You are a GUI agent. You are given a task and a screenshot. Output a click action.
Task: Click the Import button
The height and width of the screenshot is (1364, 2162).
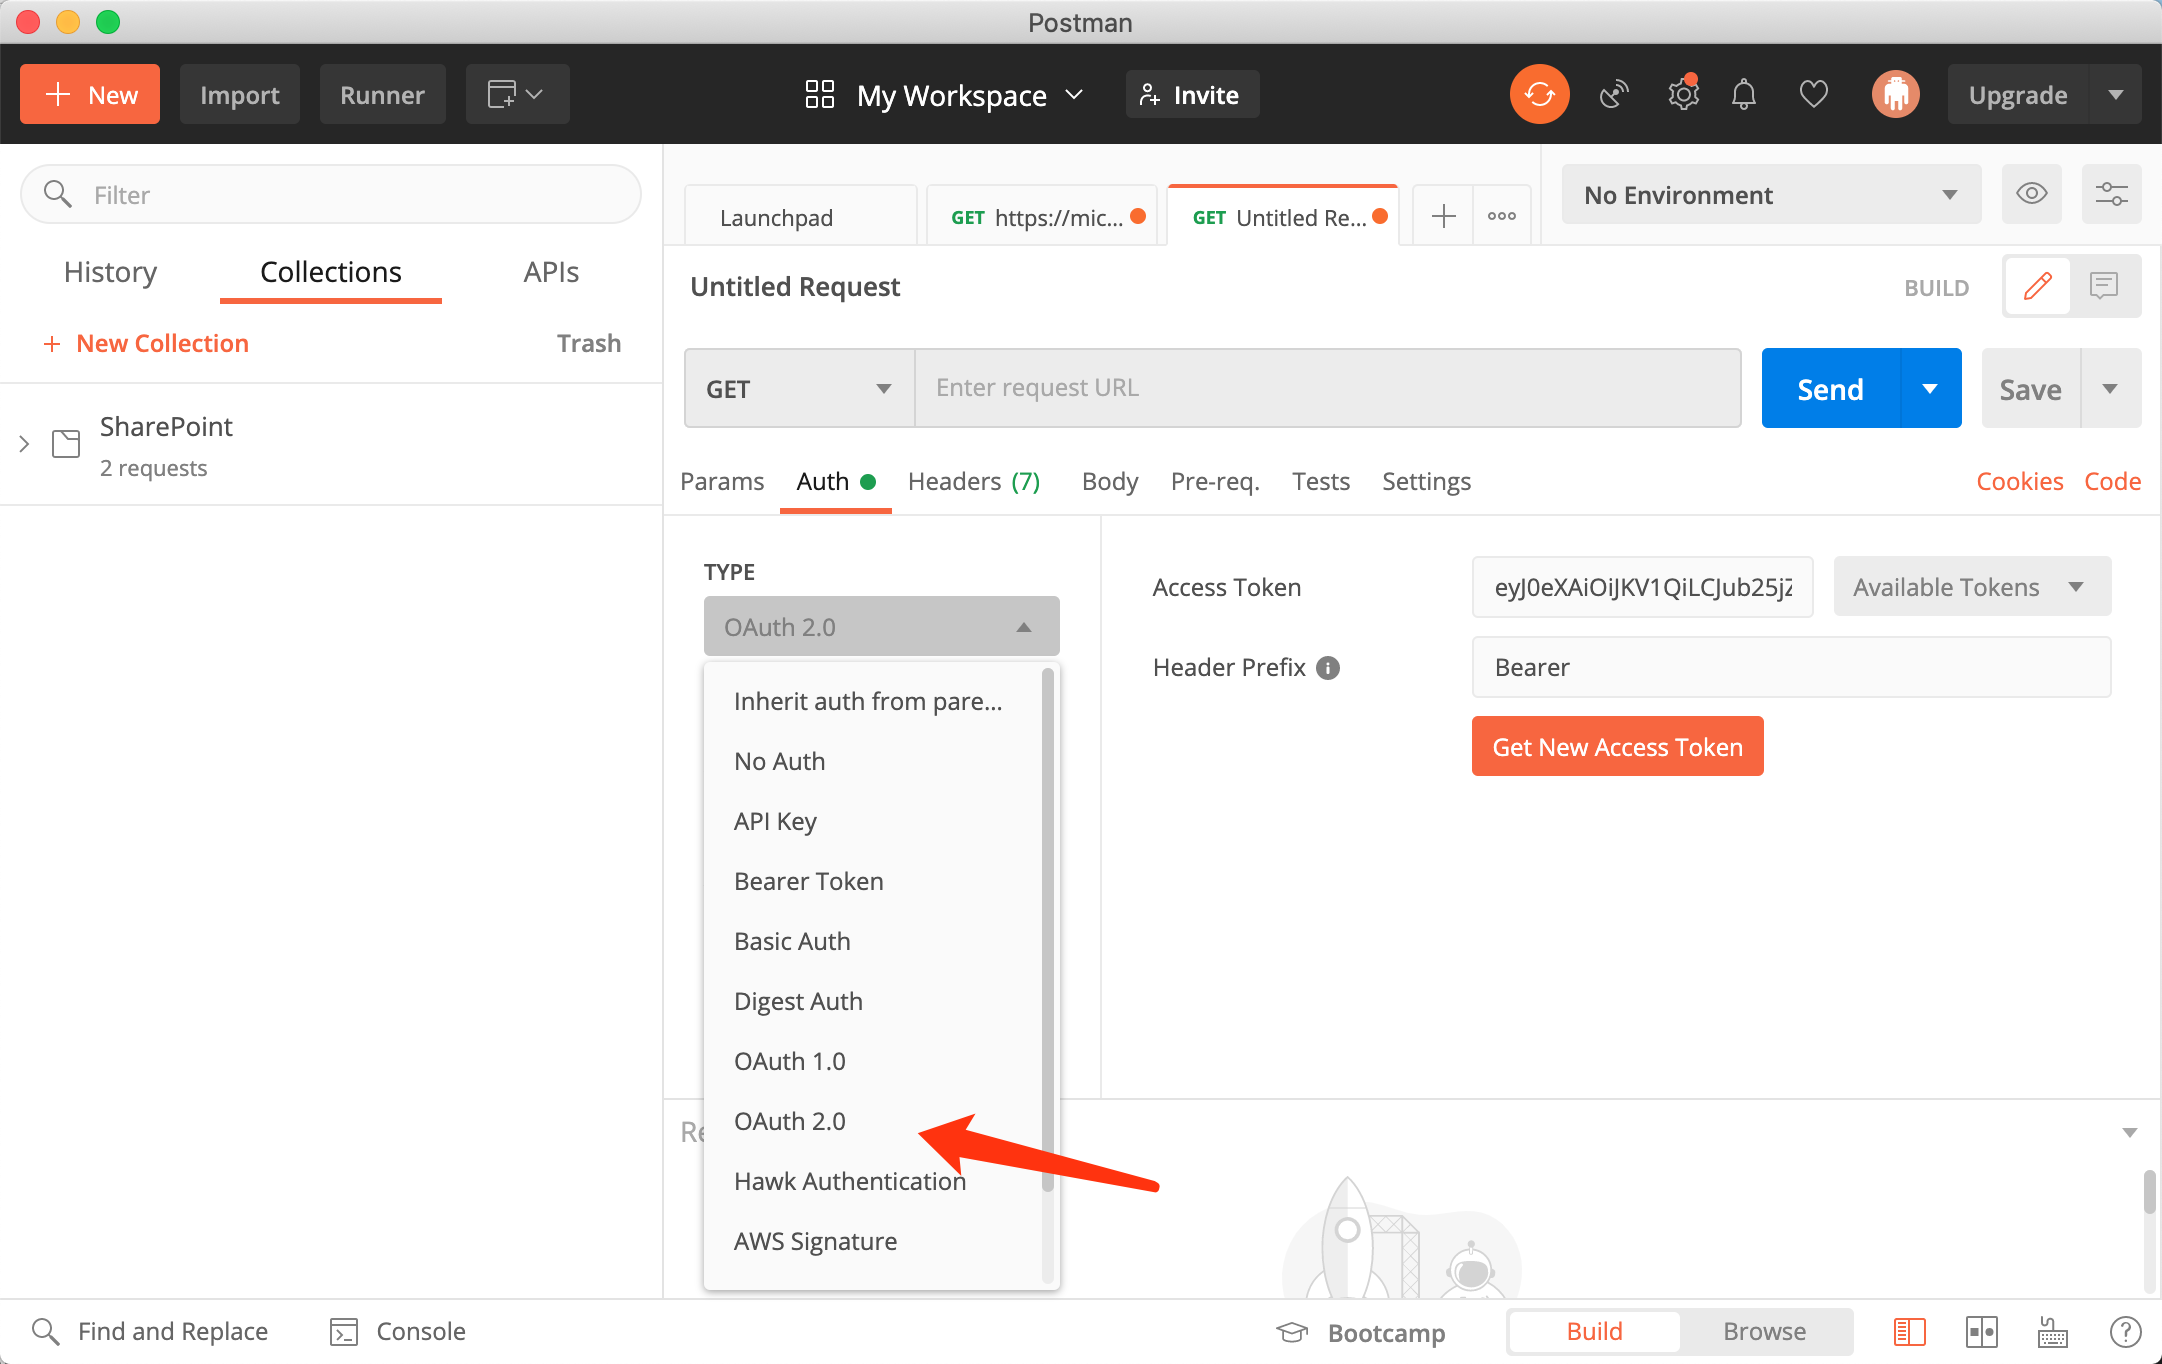tap(239, 95)
